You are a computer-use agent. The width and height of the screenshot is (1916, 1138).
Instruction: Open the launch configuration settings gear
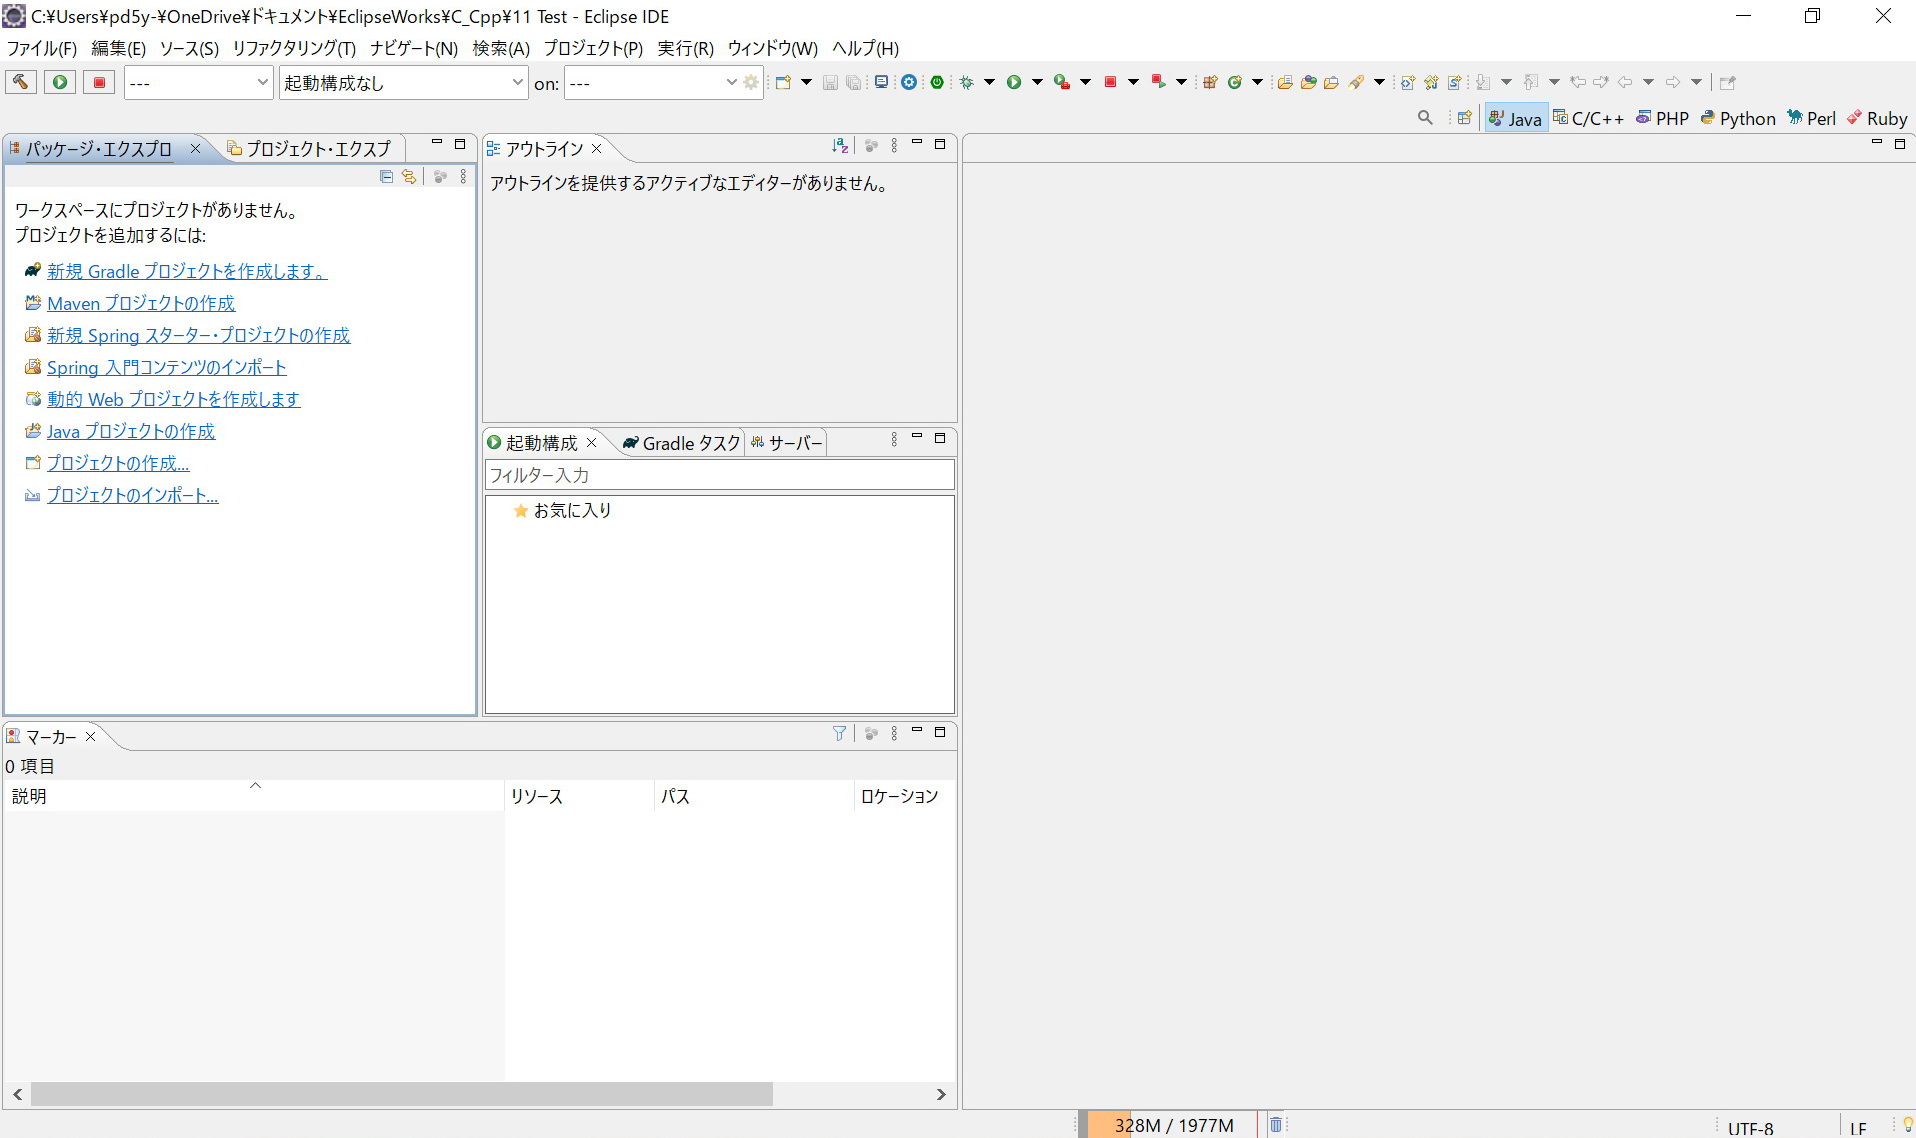tap(751, 82)
